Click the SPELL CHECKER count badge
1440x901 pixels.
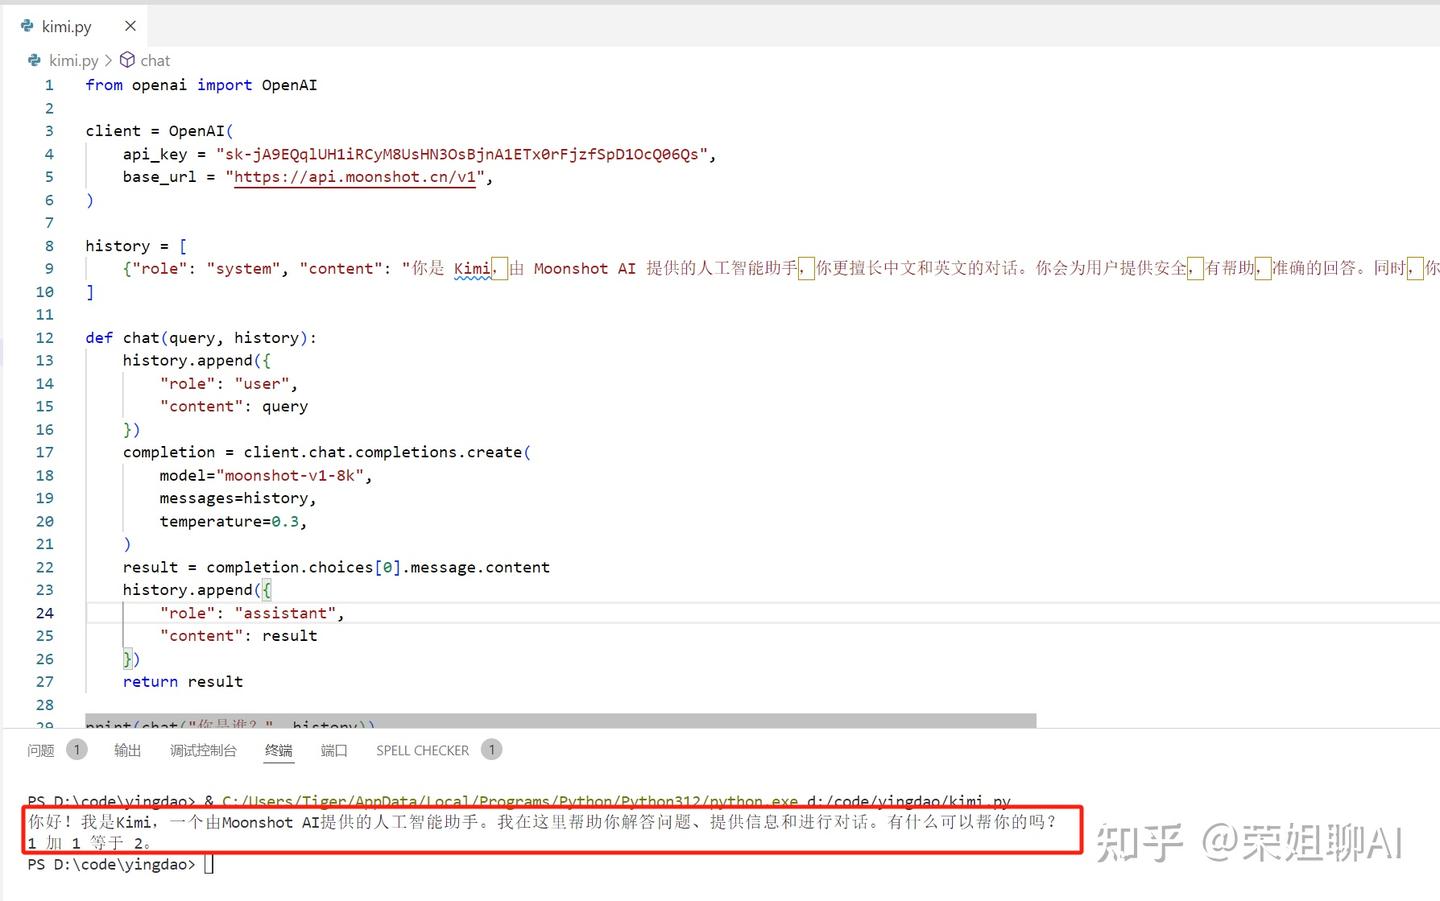click(x=491, y=749)
